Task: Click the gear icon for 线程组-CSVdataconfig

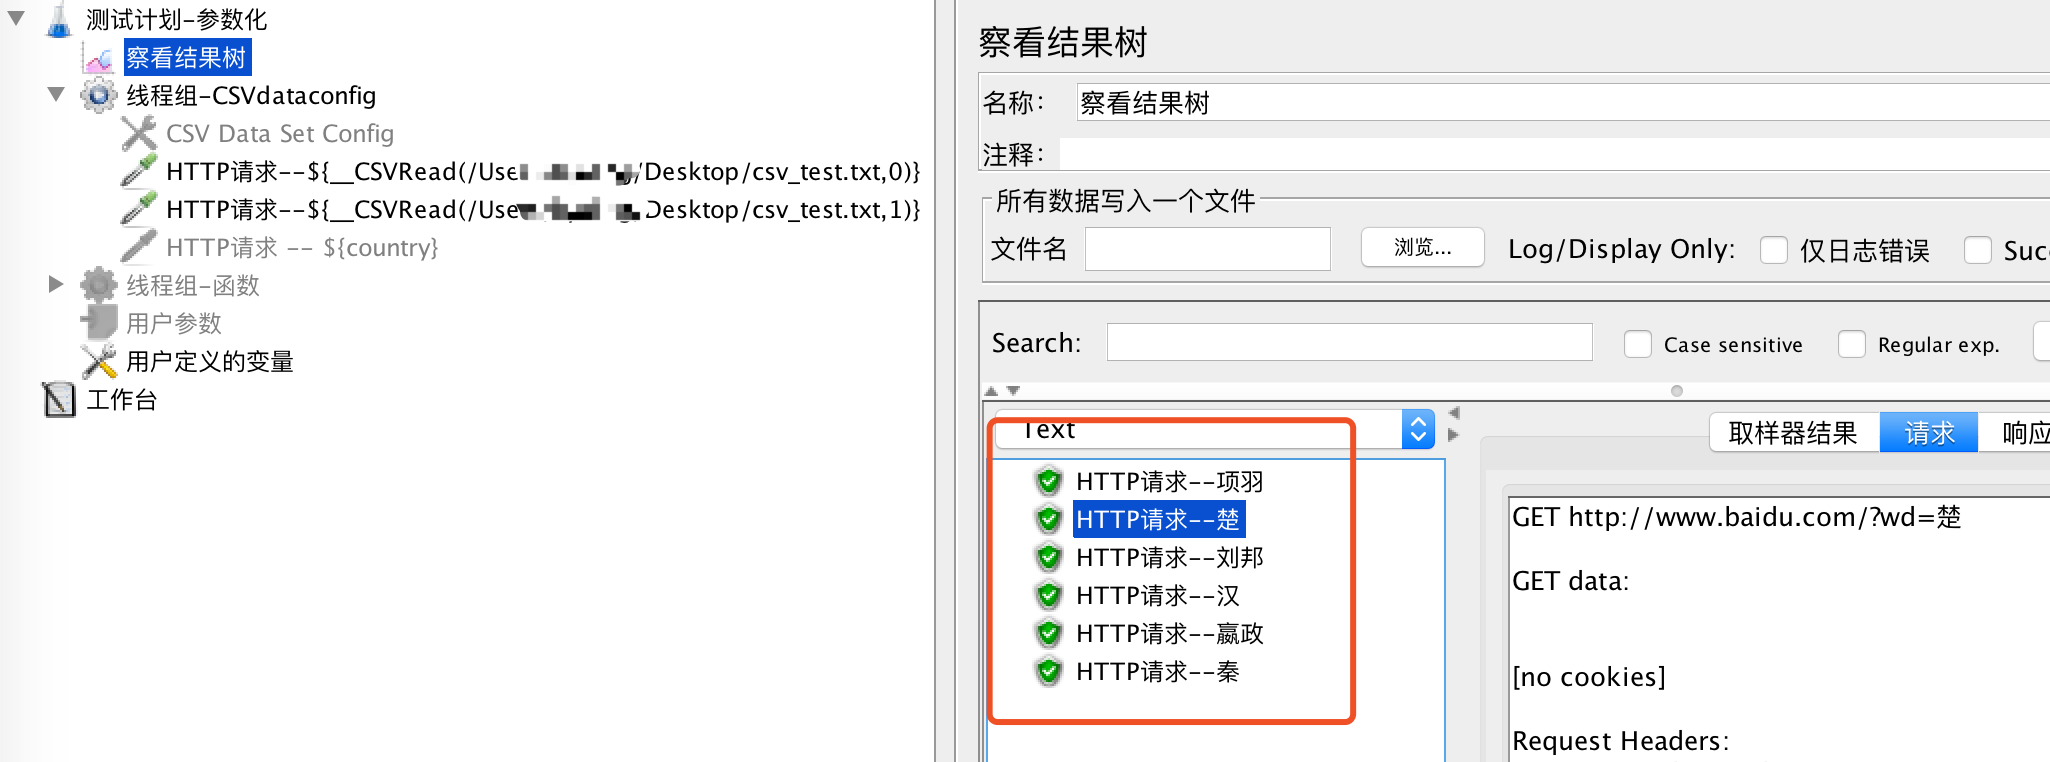Action: tap(98, 96)
